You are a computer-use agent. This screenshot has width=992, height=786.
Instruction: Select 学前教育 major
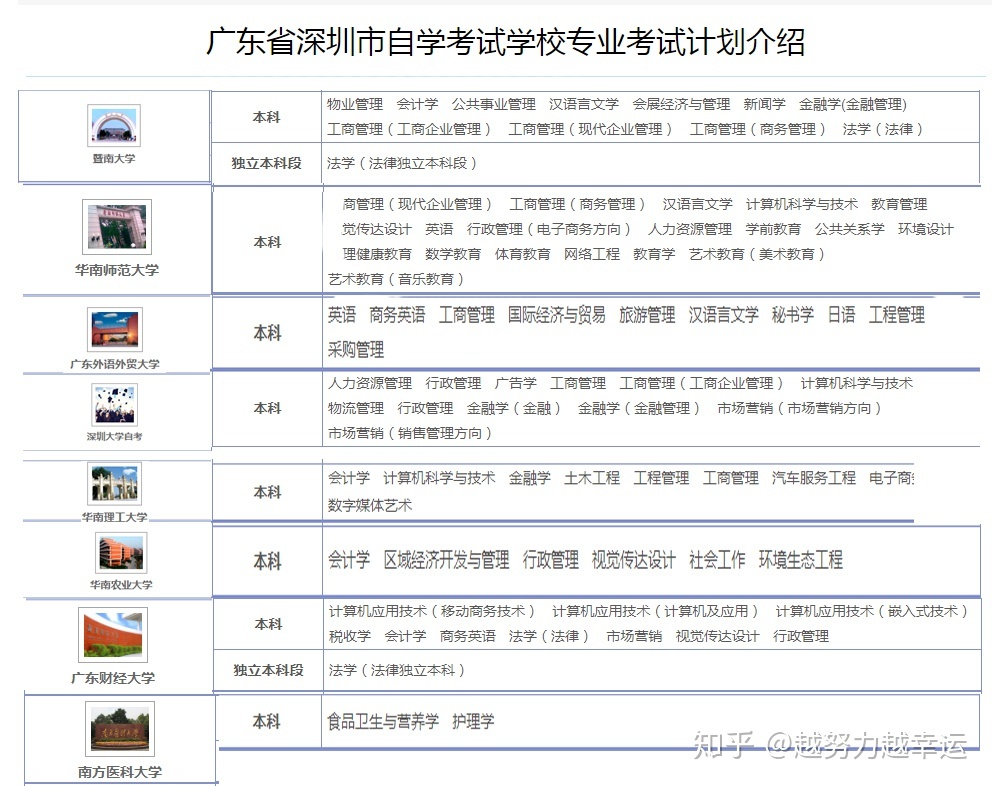pos(773,229)
